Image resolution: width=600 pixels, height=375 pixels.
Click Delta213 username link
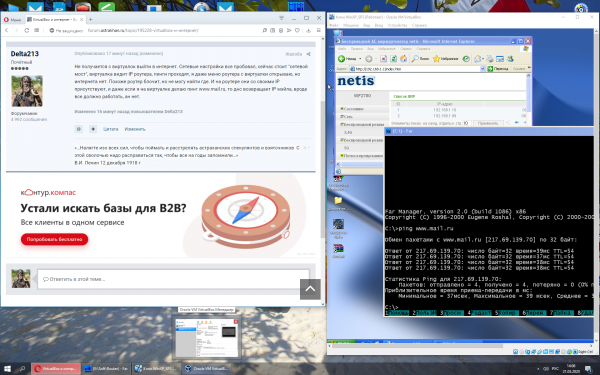tap(24, 54)
